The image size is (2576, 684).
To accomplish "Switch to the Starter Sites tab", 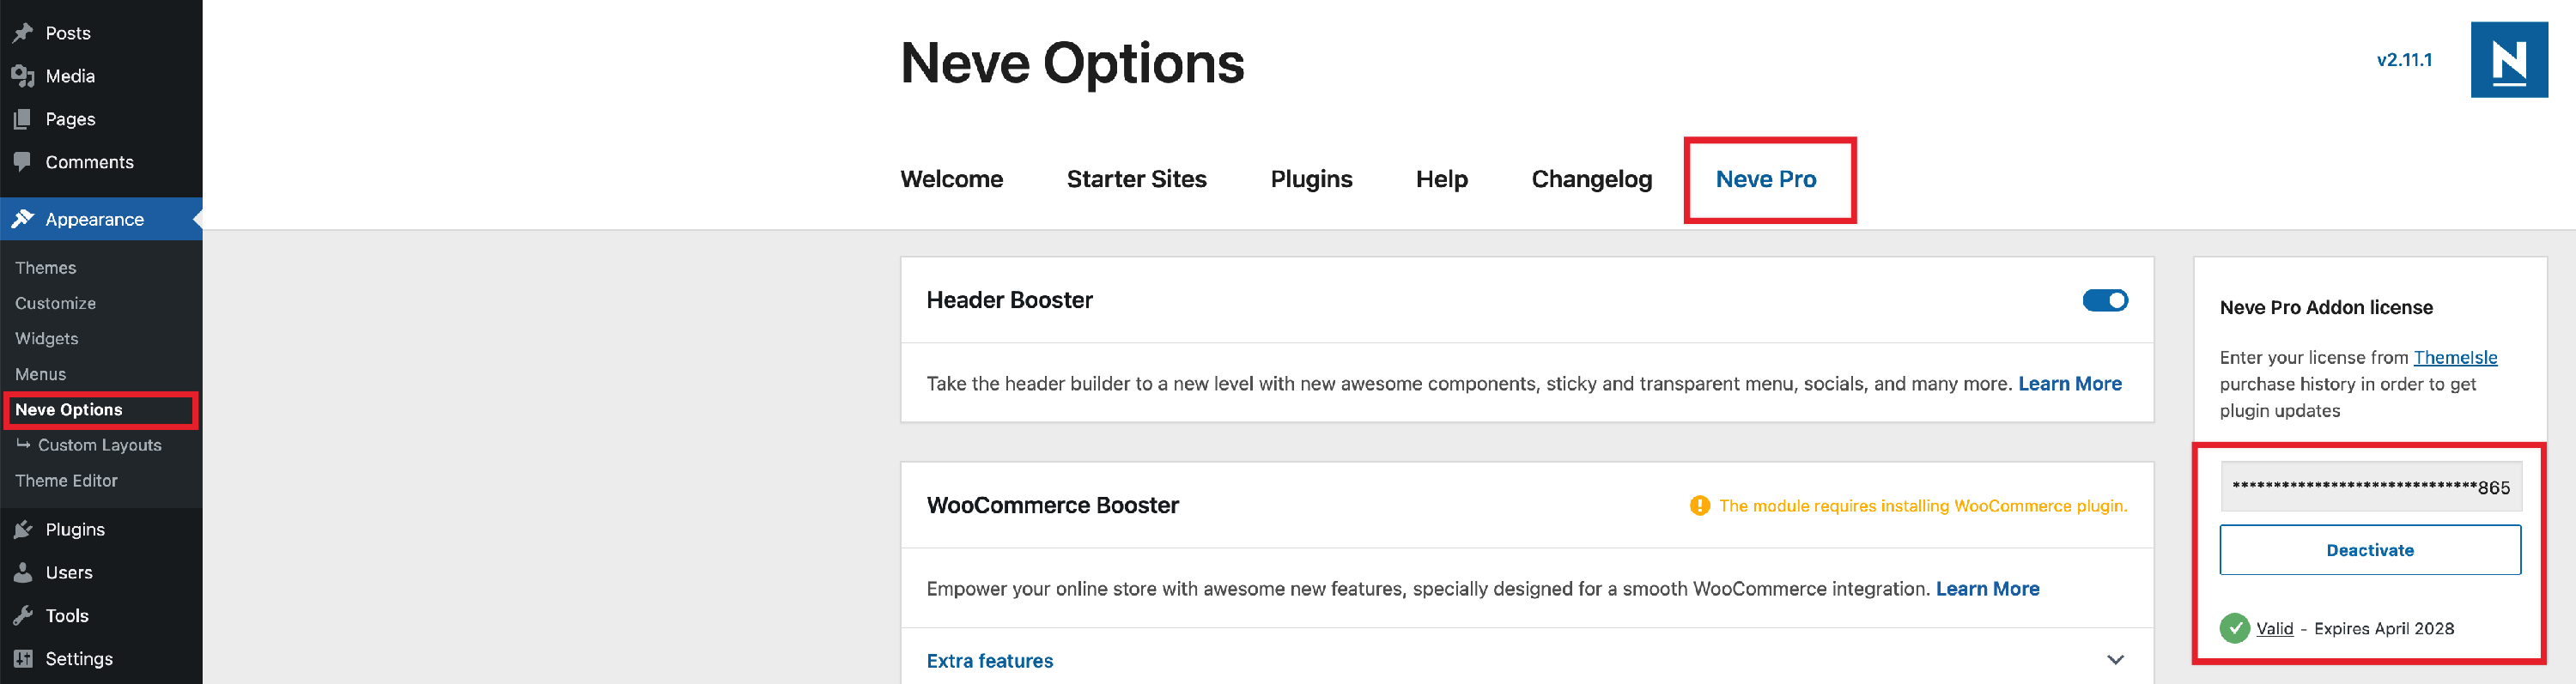I will [x=1136, y=179].
